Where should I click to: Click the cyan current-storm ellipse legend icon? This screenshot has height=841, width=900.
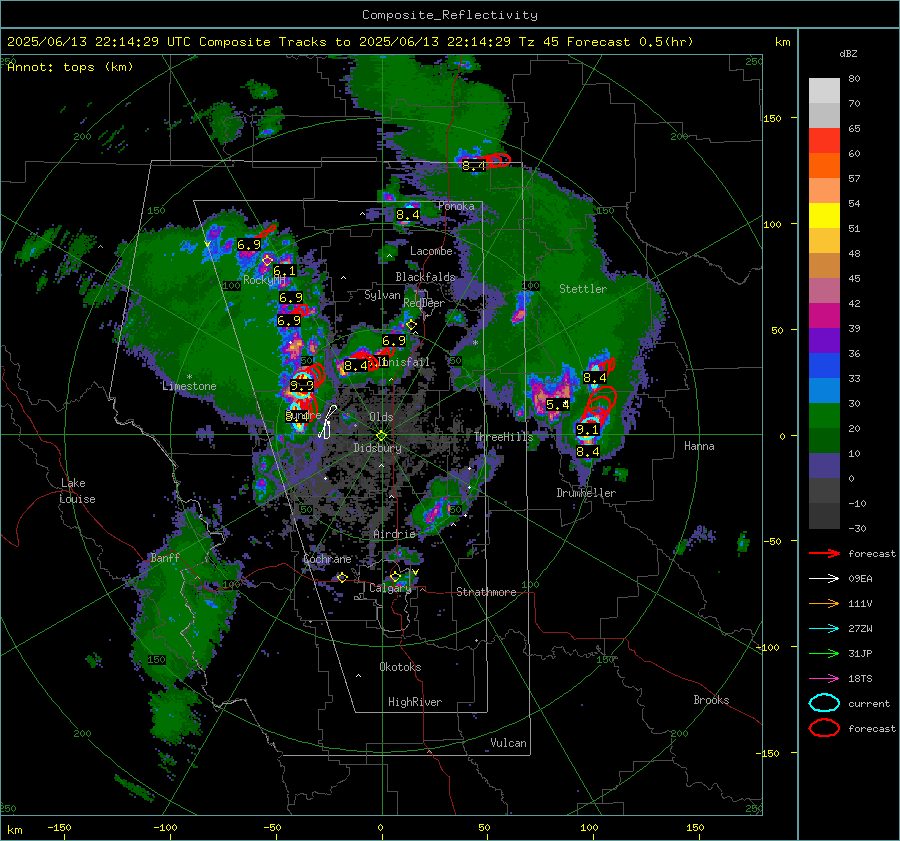point(824,703)
